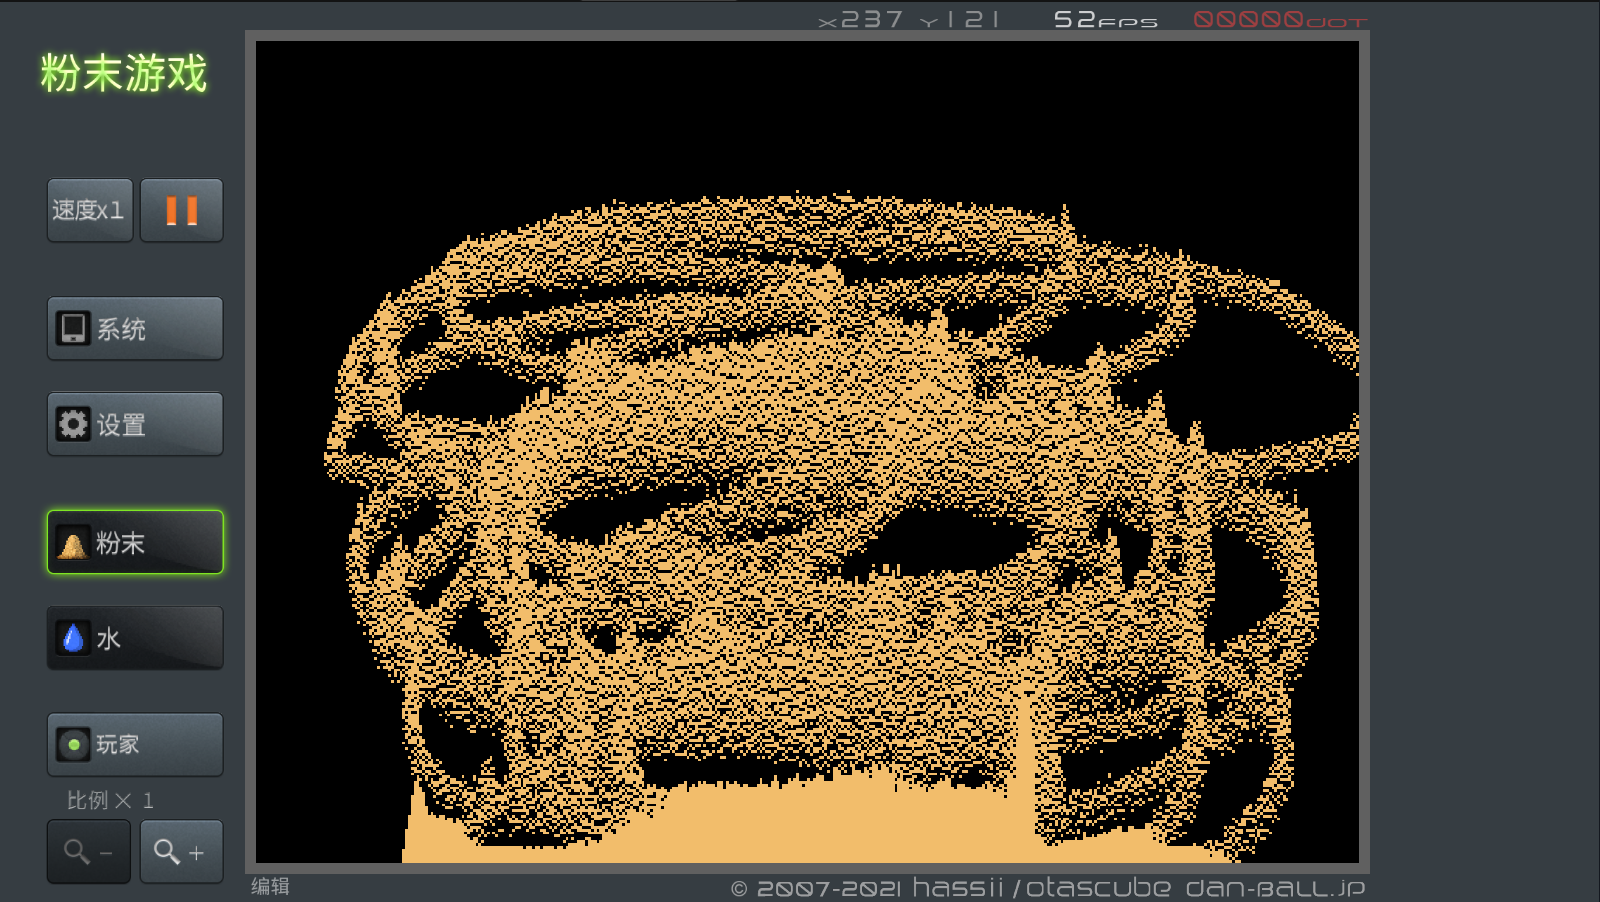The image size is (1600, 902).
Task: Select the 水 water element
Action: (x=135, y=638)
